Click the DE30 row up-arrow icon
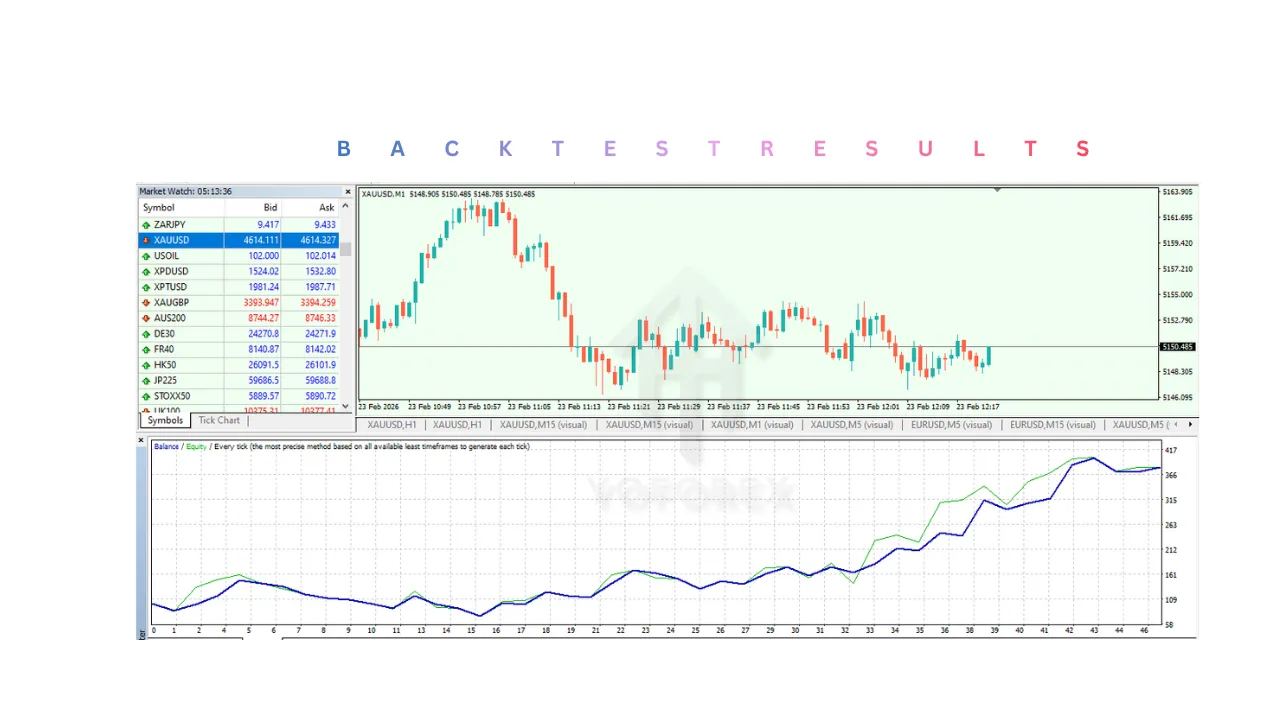1280x720 pixels. point(146,334)
